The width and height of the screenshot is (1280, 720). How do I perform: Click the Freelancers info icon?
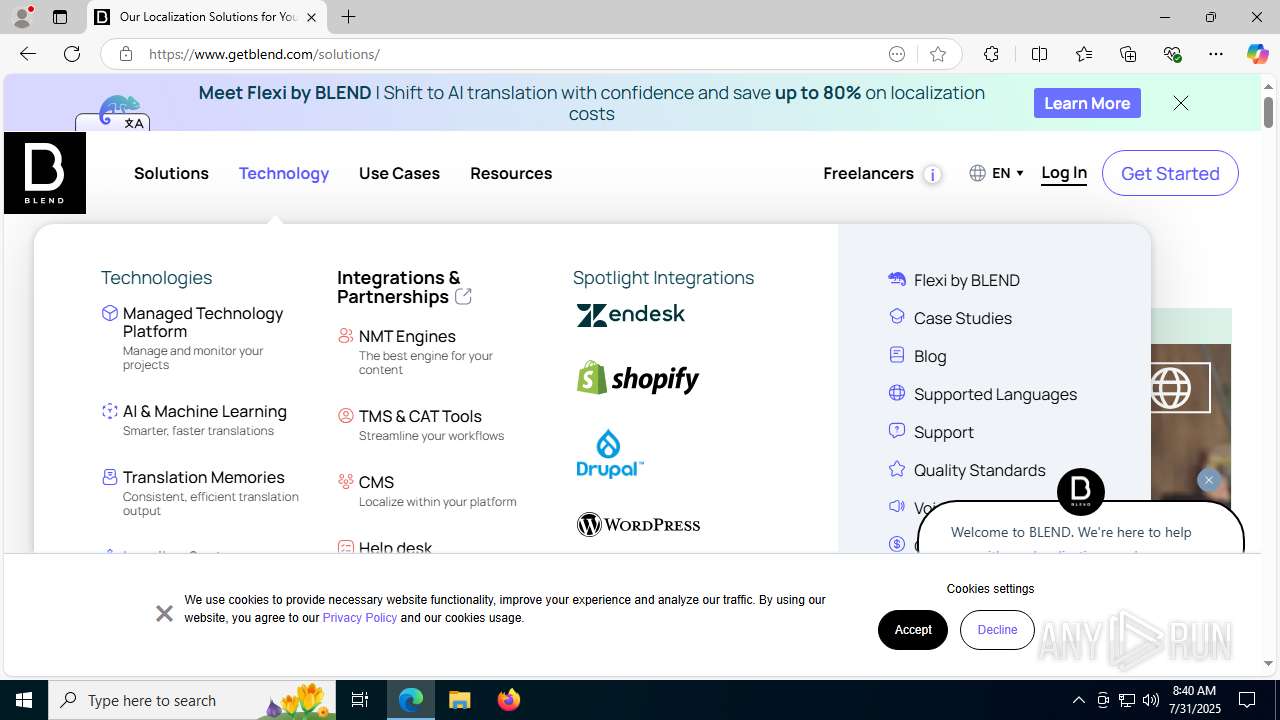pos(932,175)
